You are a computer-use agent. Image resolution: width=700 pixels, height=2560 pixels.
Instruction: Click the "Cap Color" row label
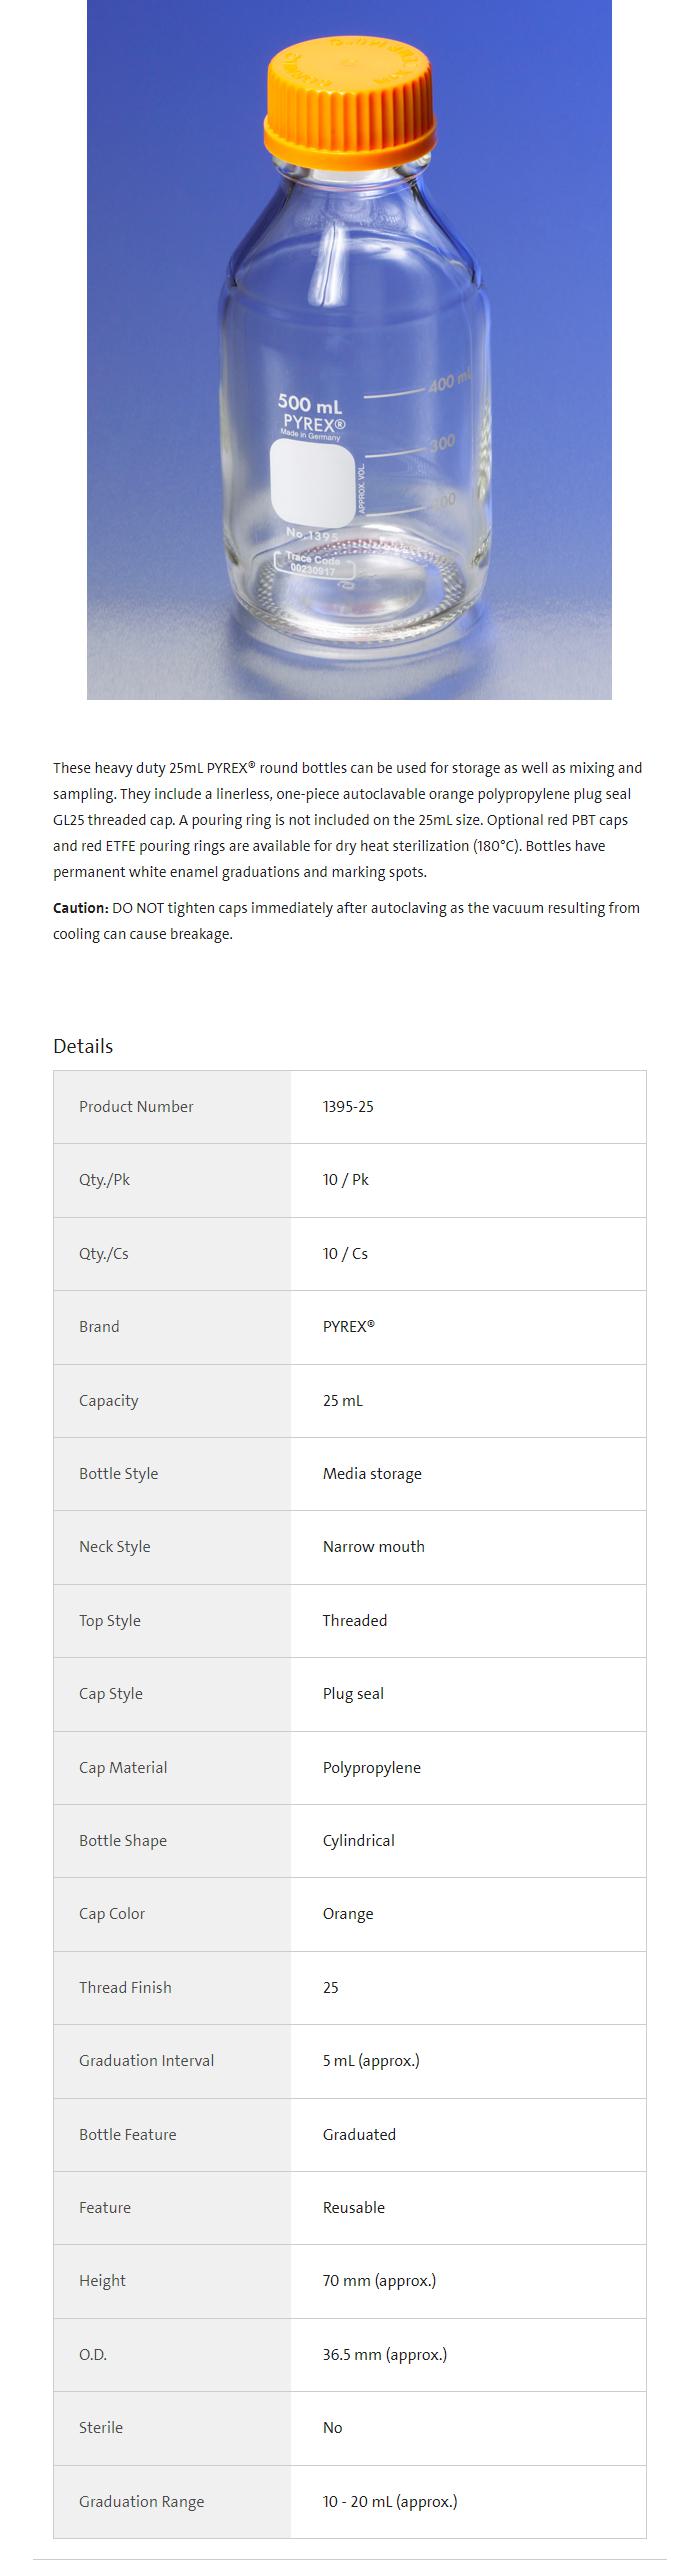pyautogui.click(x=112, y=1913)
